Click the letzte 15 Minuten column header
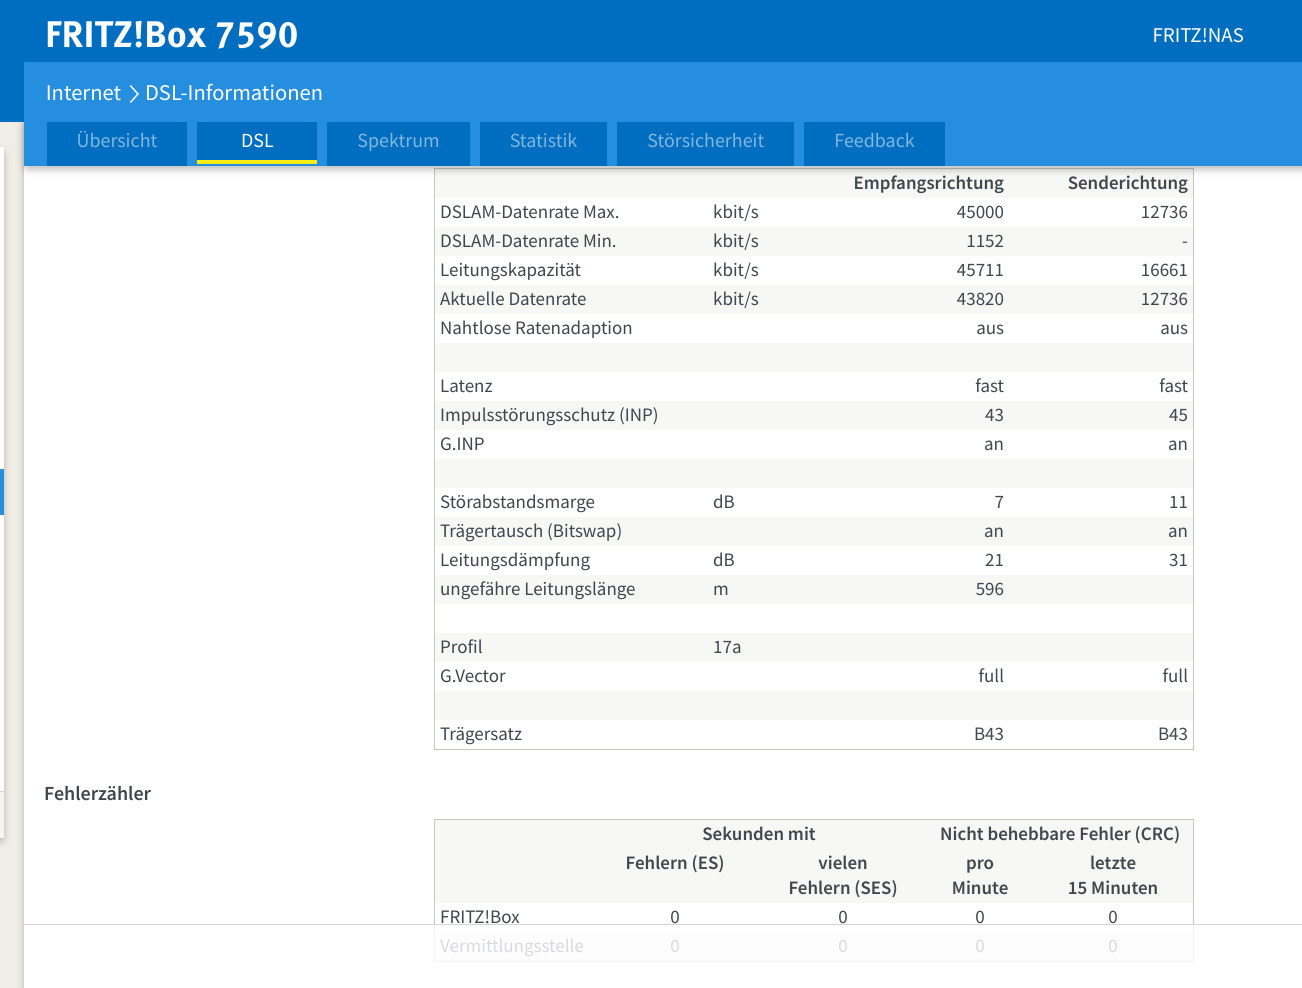This screenshot has height=988, width=1302. tap(1113, 875)
